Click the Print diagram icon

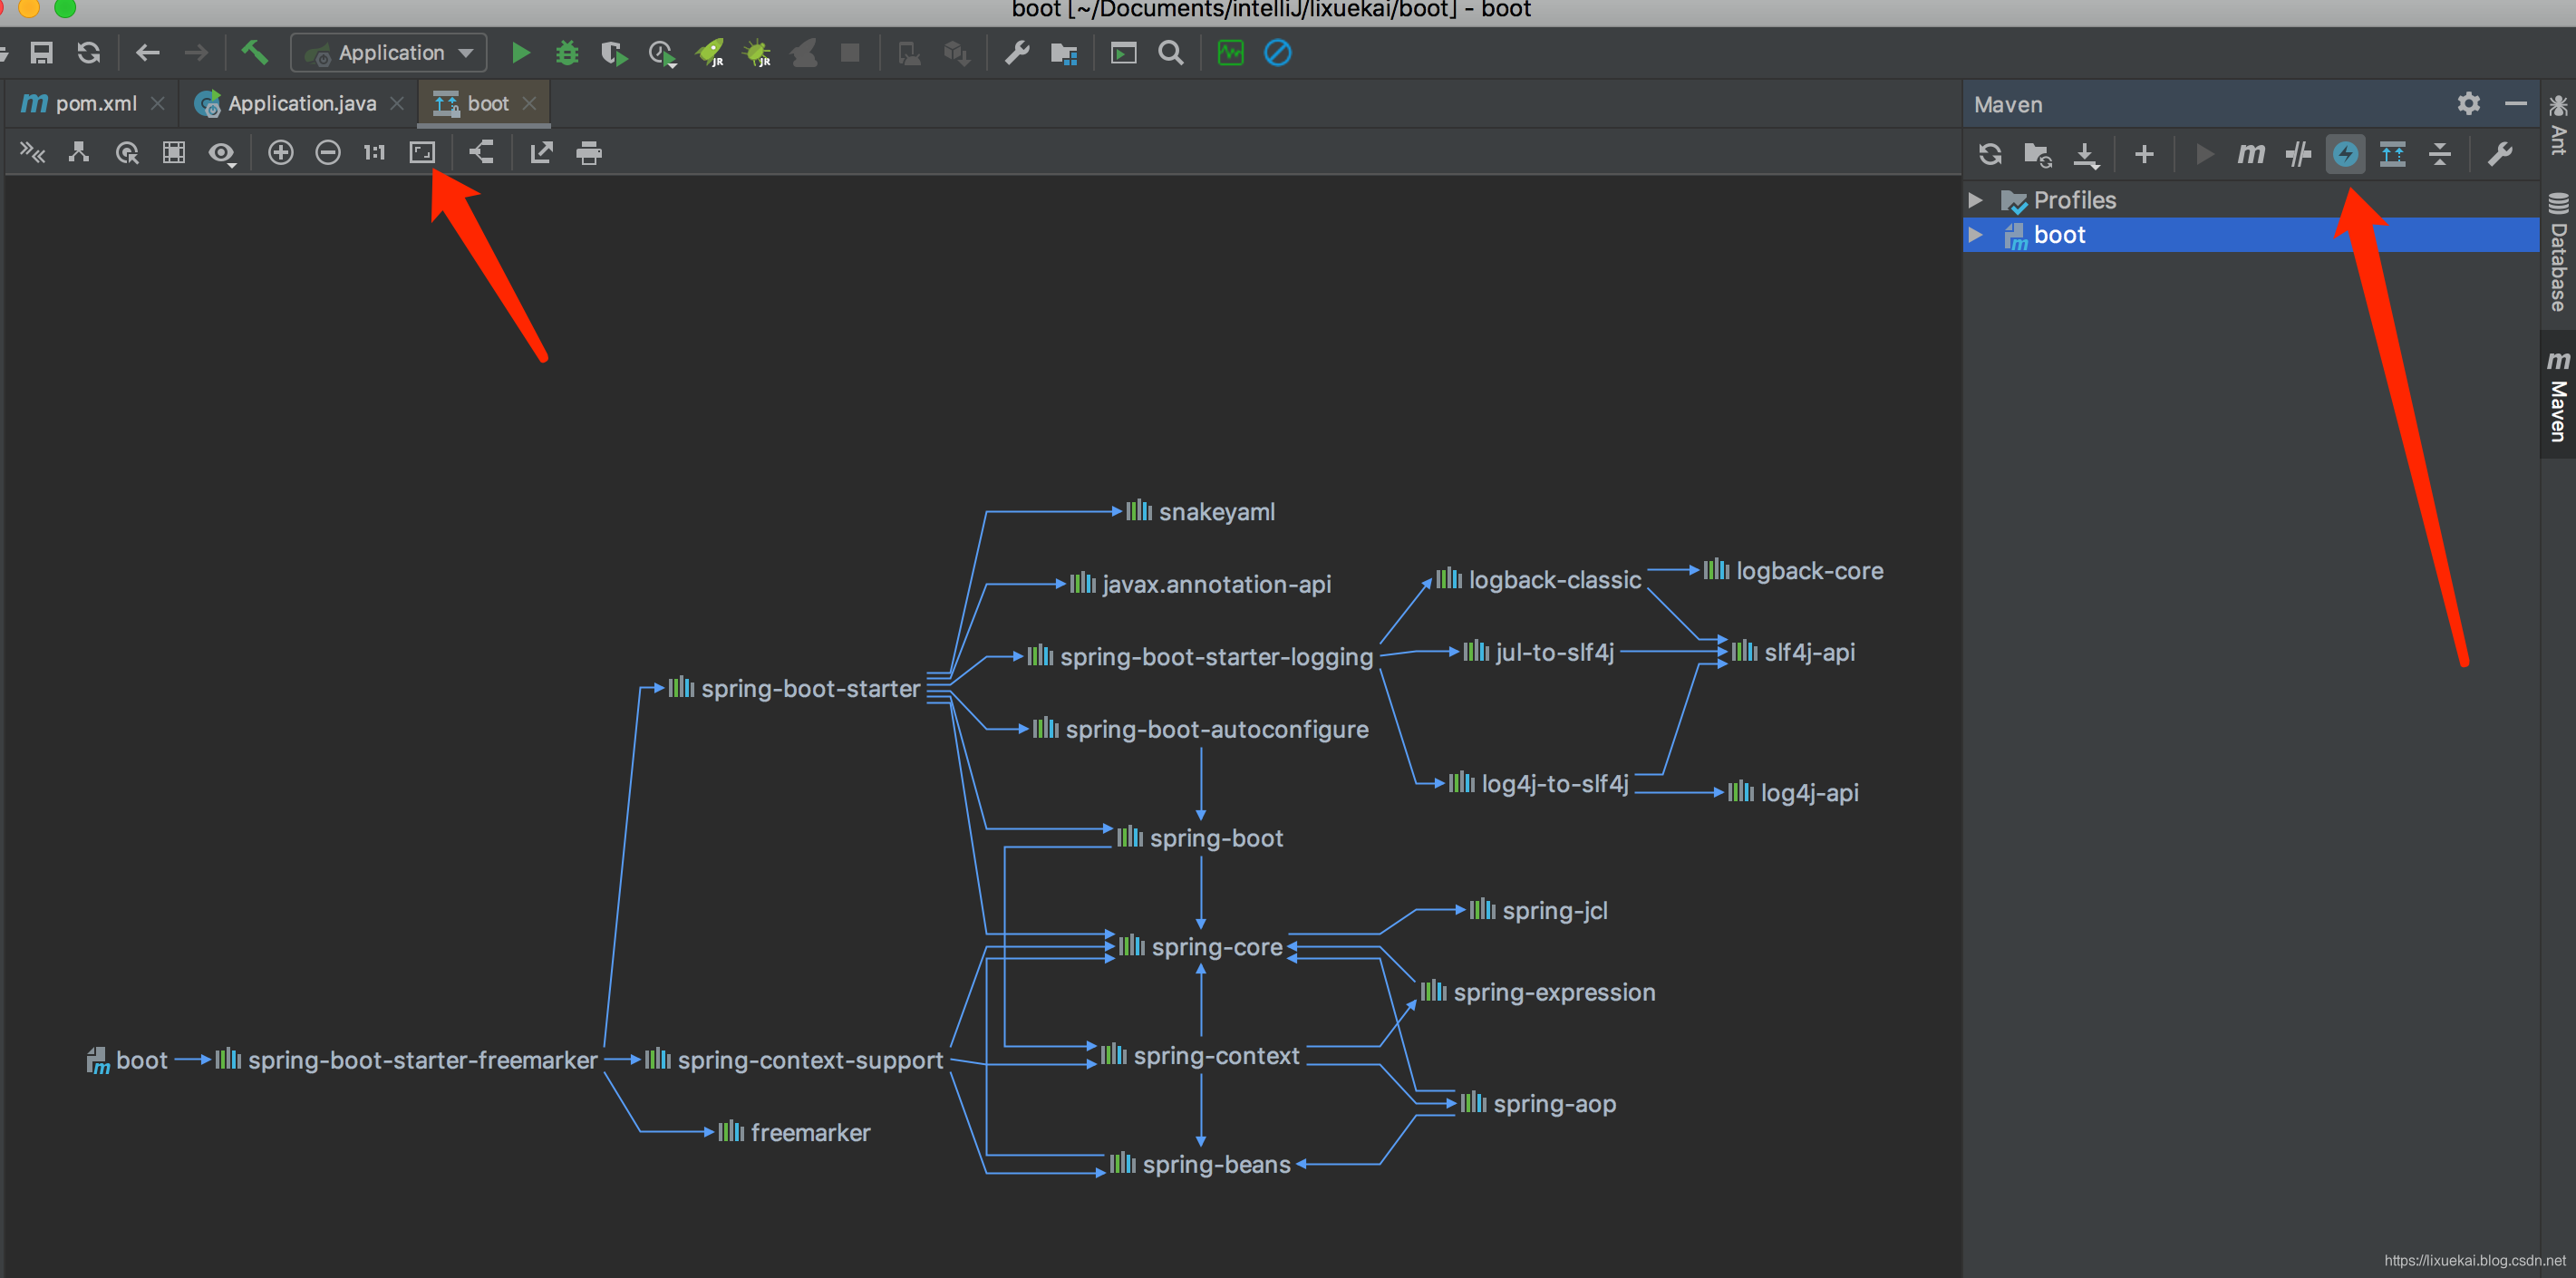click(x=589, y=152)
